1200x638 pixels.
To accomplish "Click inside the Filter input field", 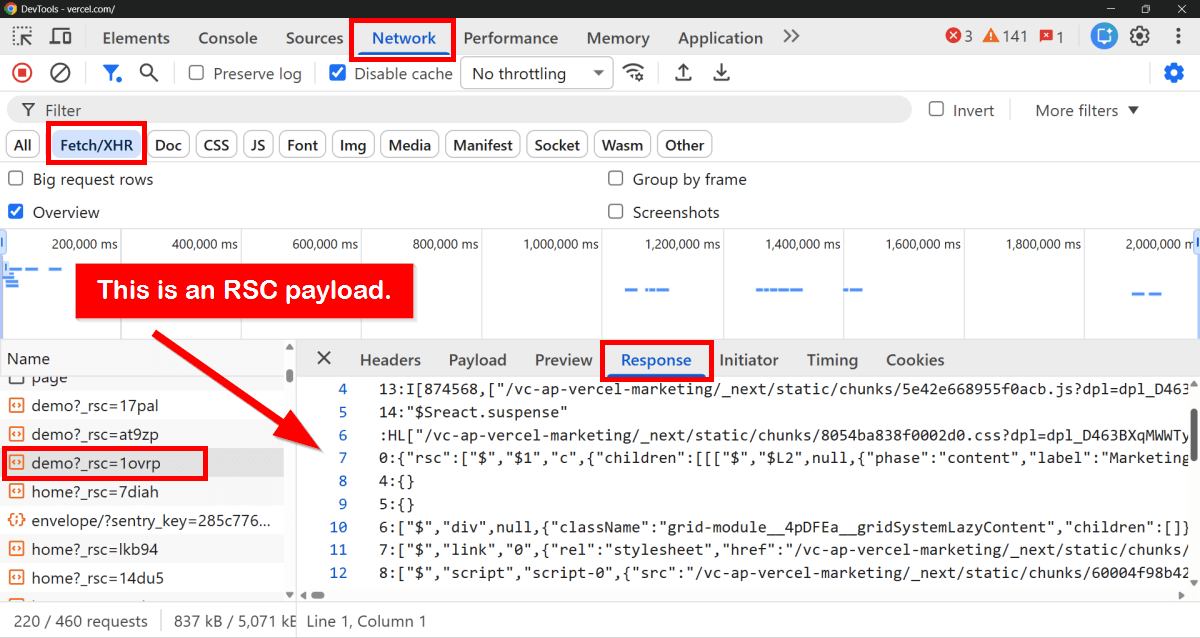I will (x=400, y=109).
